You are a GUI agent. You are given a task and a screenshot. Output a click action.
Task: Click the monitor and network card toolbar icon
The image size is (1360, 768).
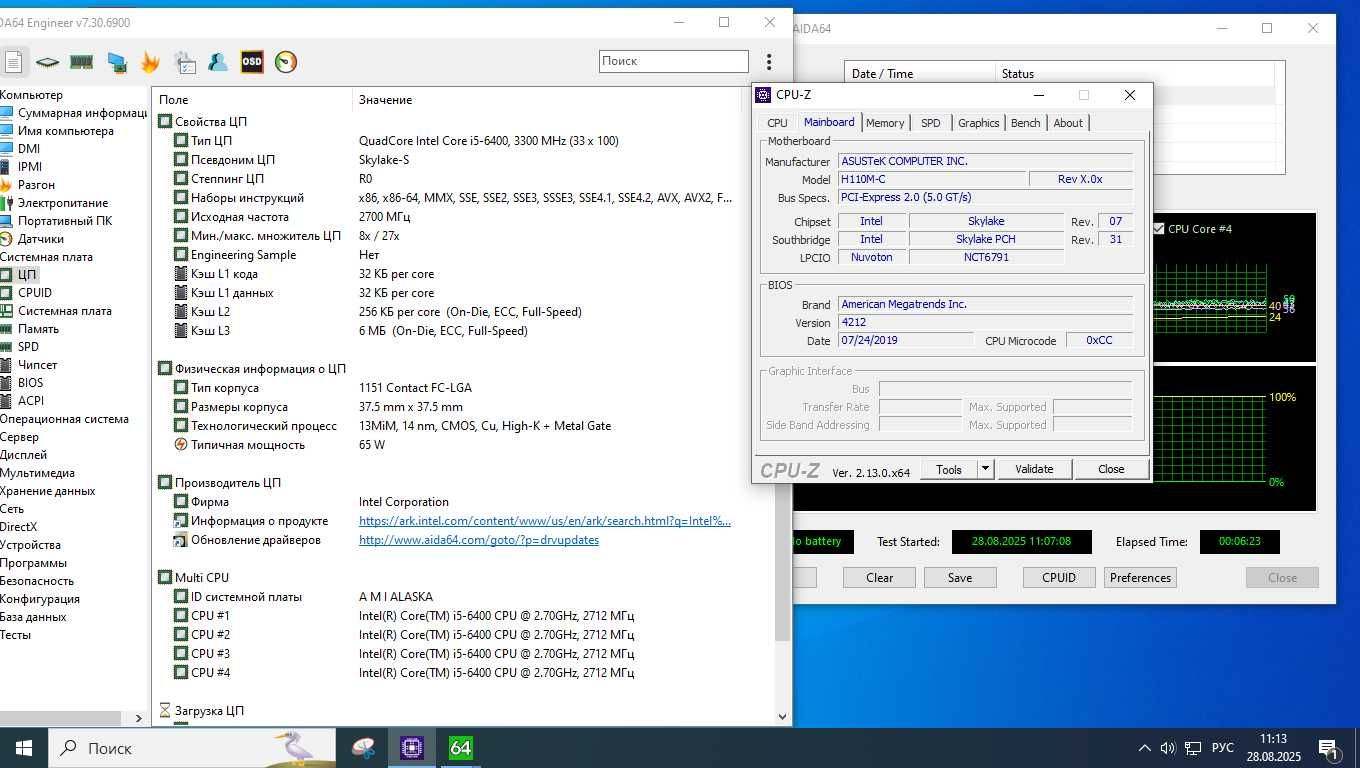pyautogui.click(x=116, y=62)
